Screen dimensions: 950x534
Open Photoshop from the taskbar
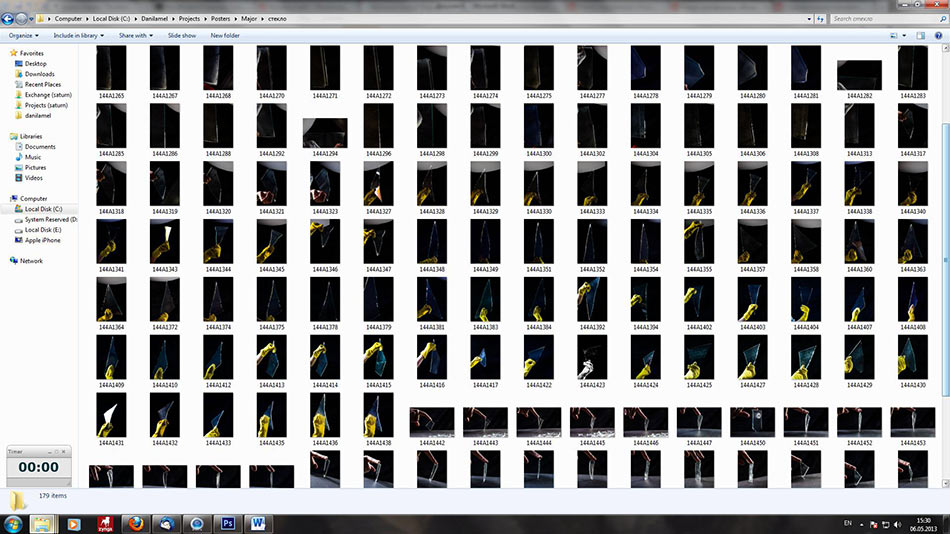[x=227, y=523]
